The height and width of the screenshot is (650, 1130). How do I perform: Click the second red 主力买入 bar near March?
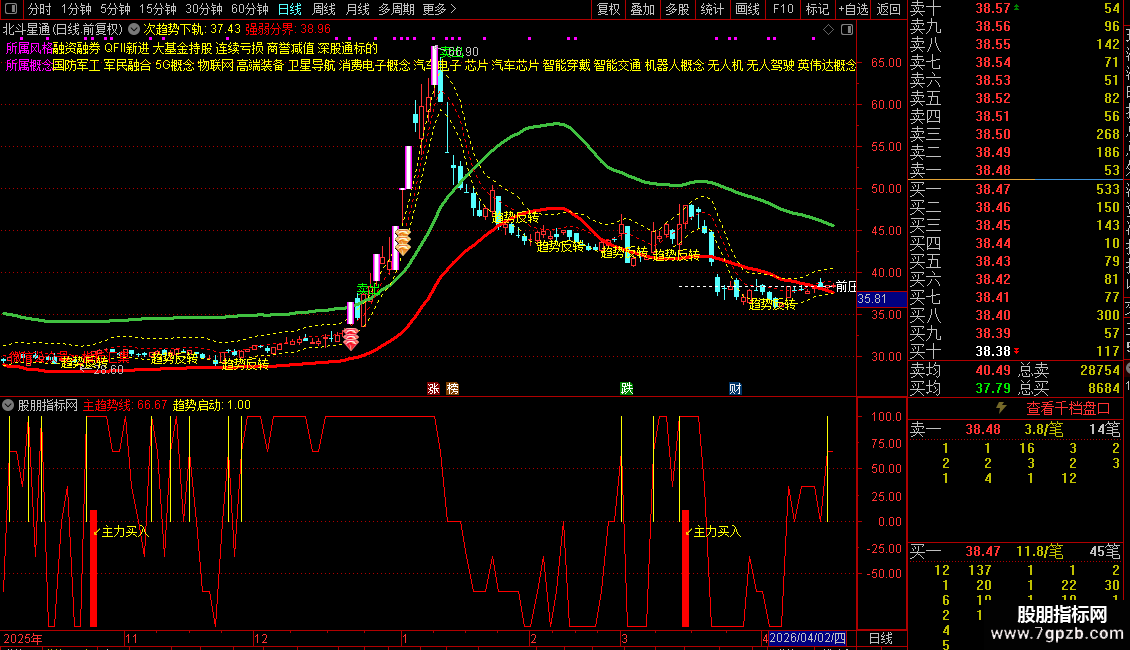point(685,569)
